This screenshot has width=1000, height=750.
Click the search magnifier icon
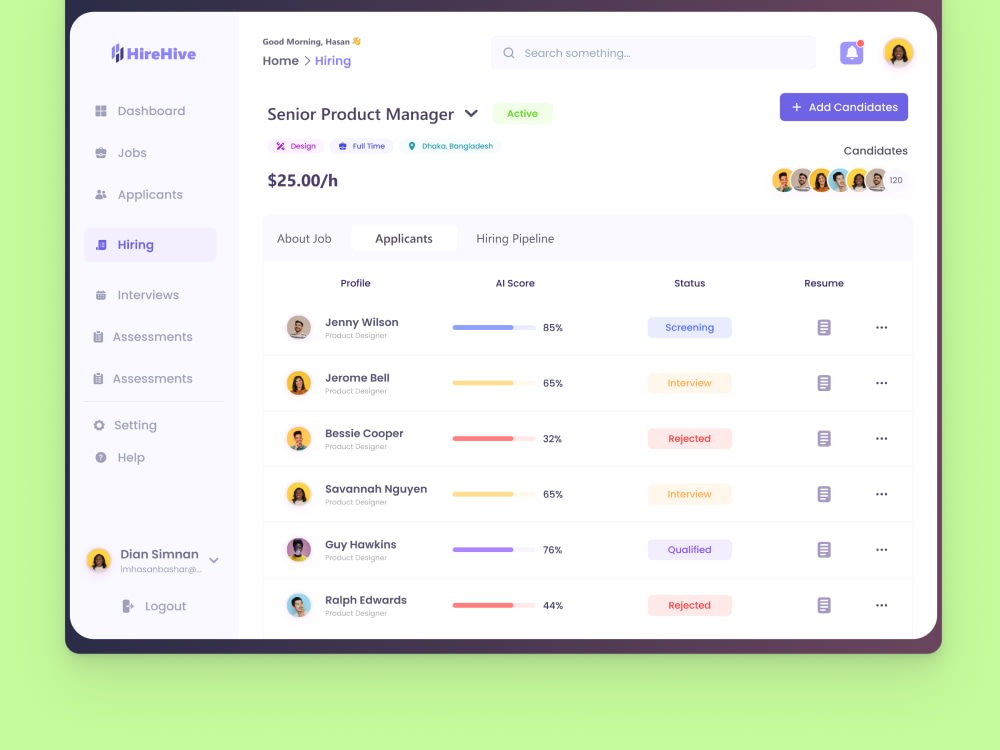click(508, 52)
